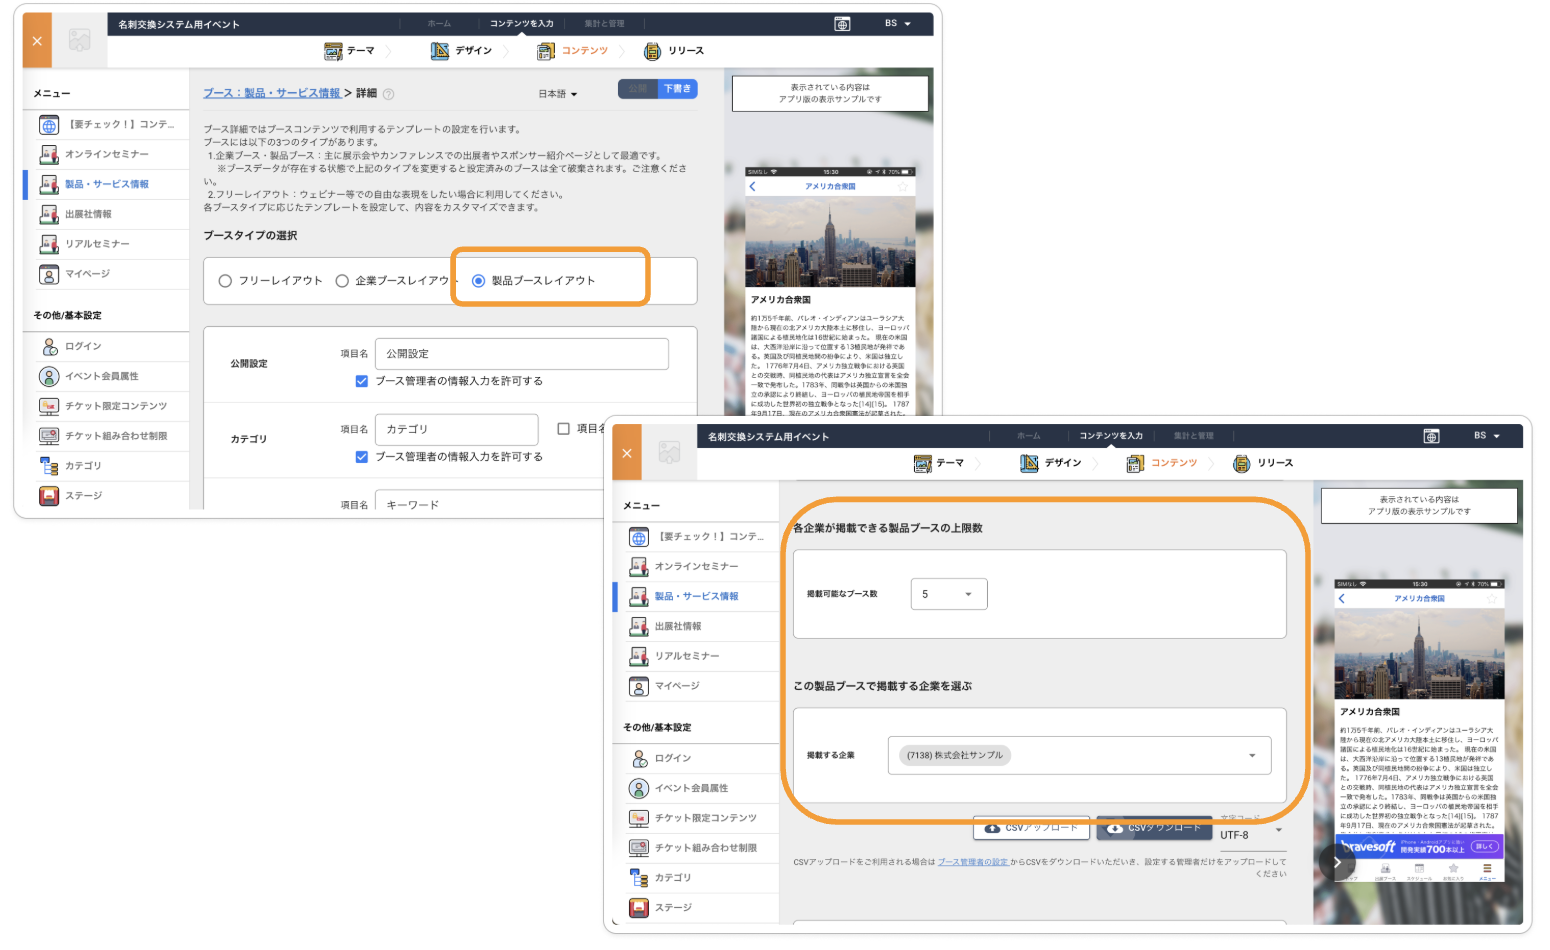This screenshot has height=950, width=1550.
Task: Click the back arrow in upper-left phone preview
Action: tap(753, 187)
